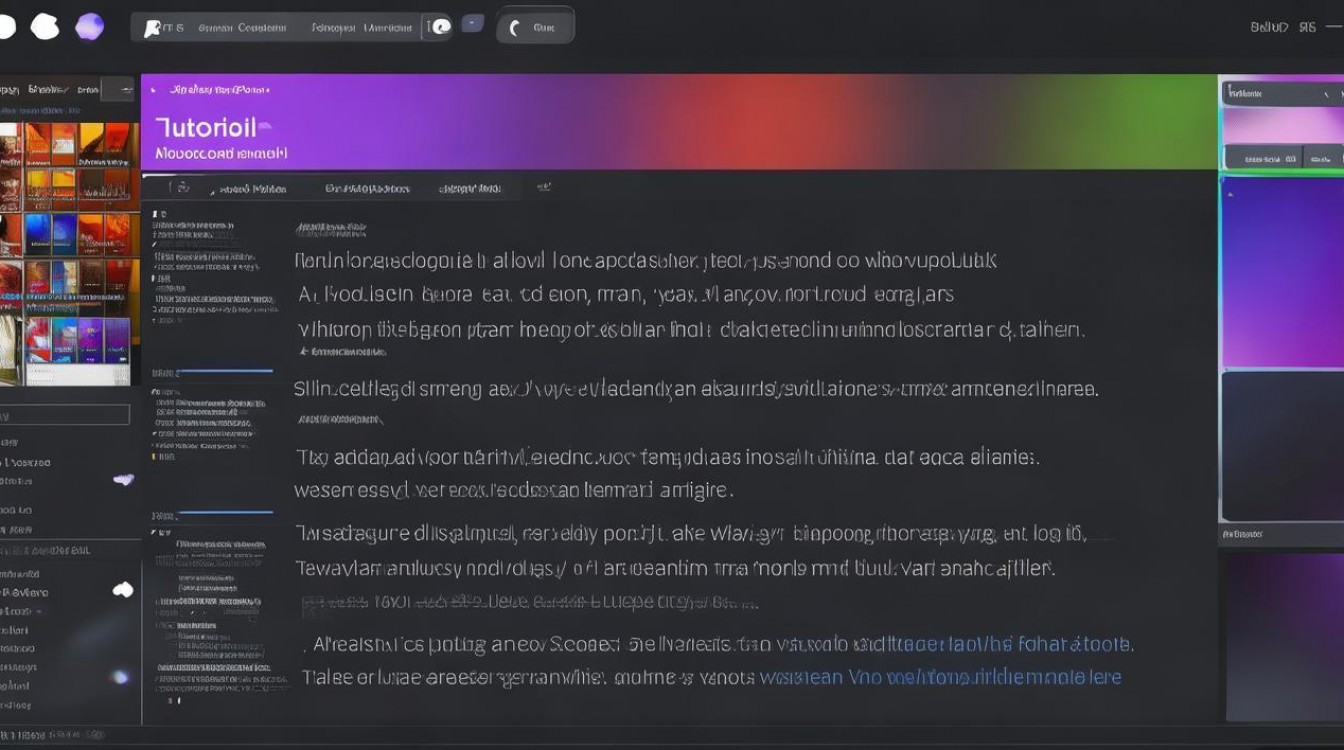This screenshot has height=750, width=1344.
Task: Toggle the purple switch in the left sidebar
Action: (x=123, y=480)
